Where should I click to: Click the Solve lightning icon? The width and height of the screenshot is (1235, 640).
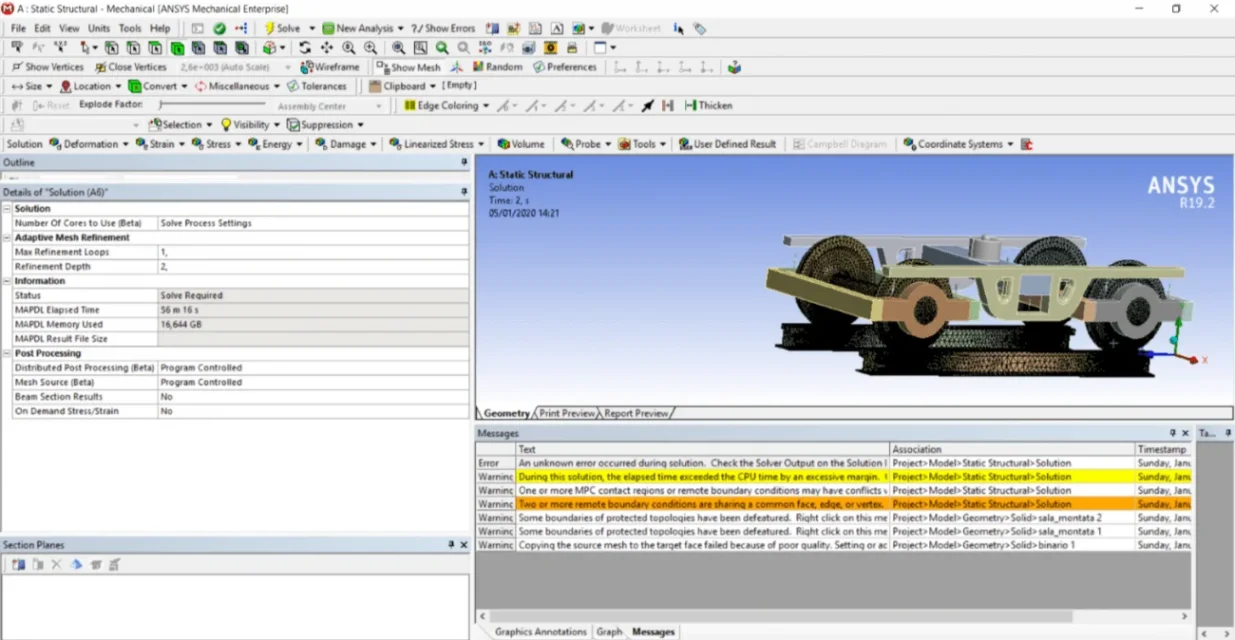(270, 28)
